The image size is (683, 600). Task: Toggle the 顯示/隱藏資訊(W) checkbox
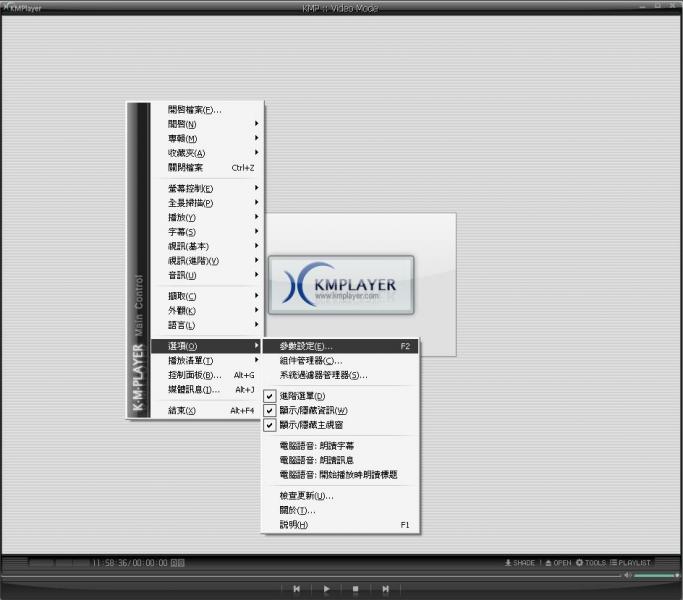pyautogui.click(x=270, y=410)
